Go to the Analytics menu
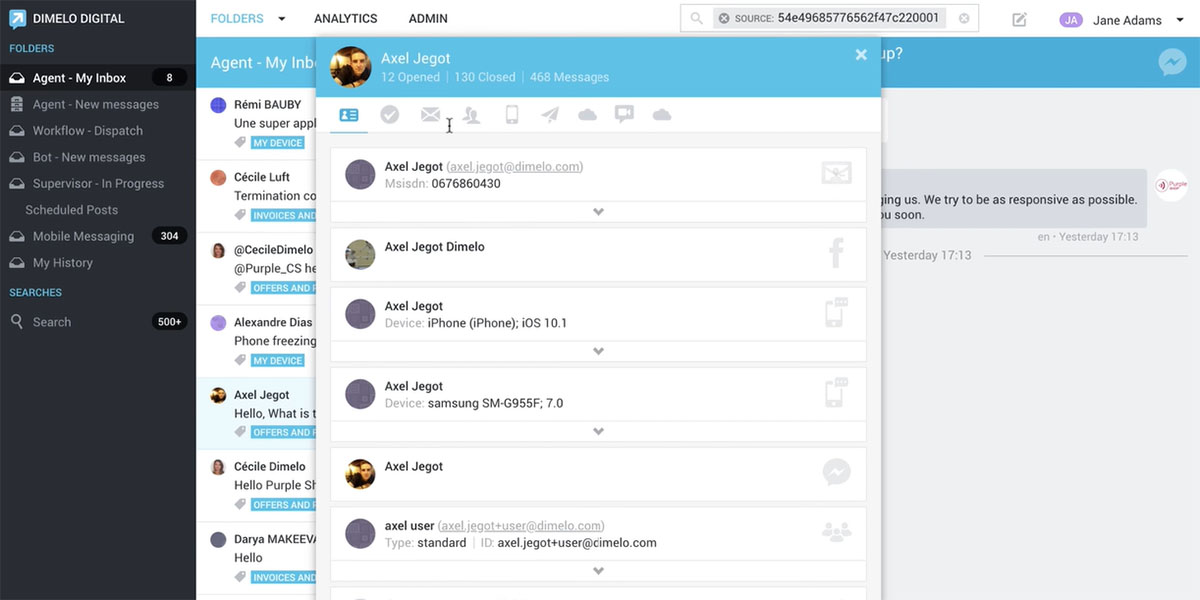 (345, 18)
